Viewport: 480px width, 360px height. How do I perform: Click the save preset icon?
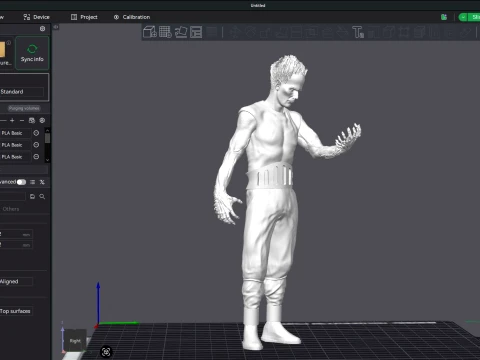pyautogui.click(x=32, y=197)
